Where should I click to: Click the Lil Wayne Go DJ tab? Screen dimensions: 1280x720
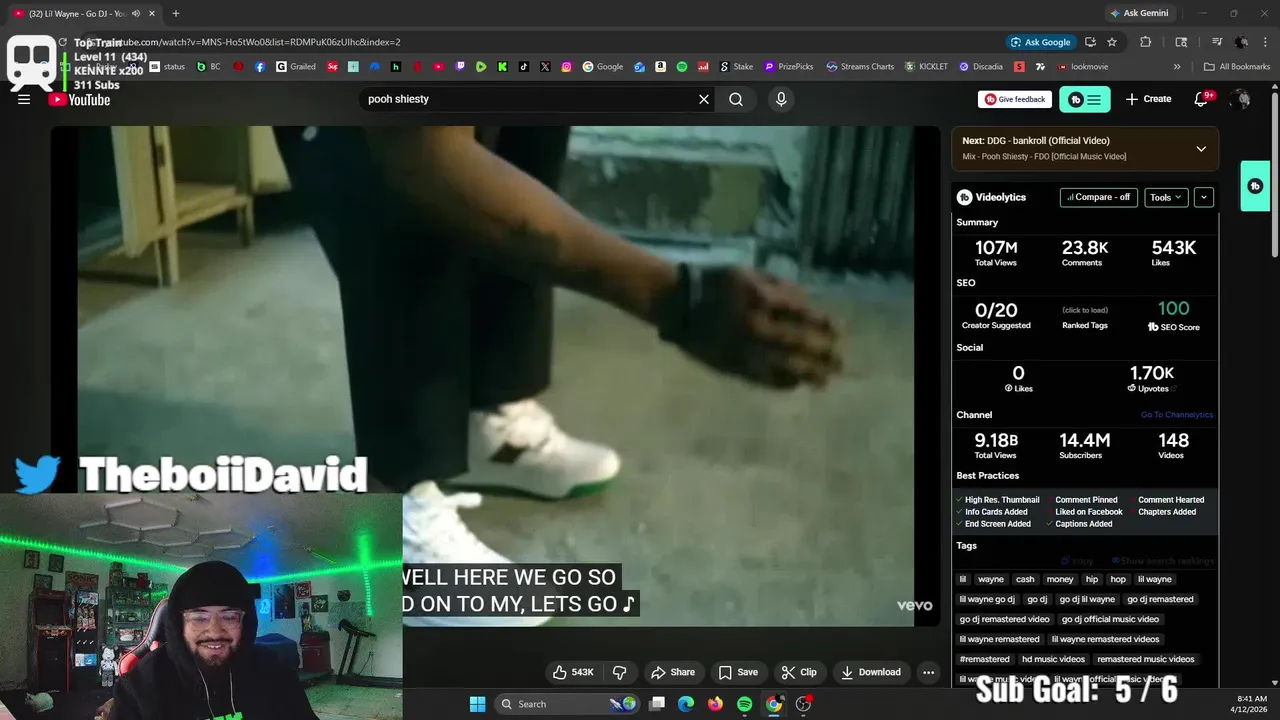pos(82,13)
